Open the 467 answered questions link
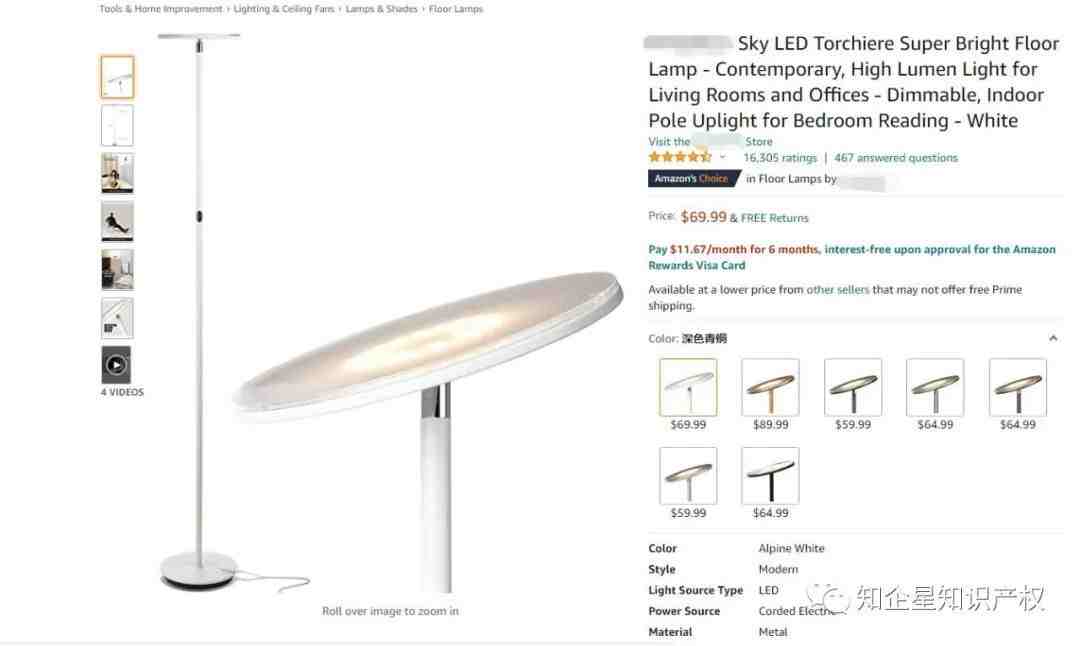Screen dimensions: 1080x646 click(x=895, y=158)
